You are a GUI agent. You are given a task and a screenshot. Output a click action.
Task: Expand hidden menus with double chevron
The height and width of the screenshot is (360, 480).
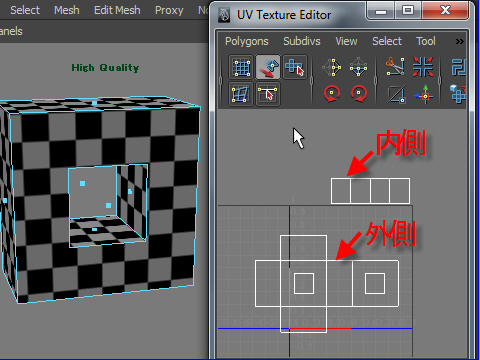[460, 41]
